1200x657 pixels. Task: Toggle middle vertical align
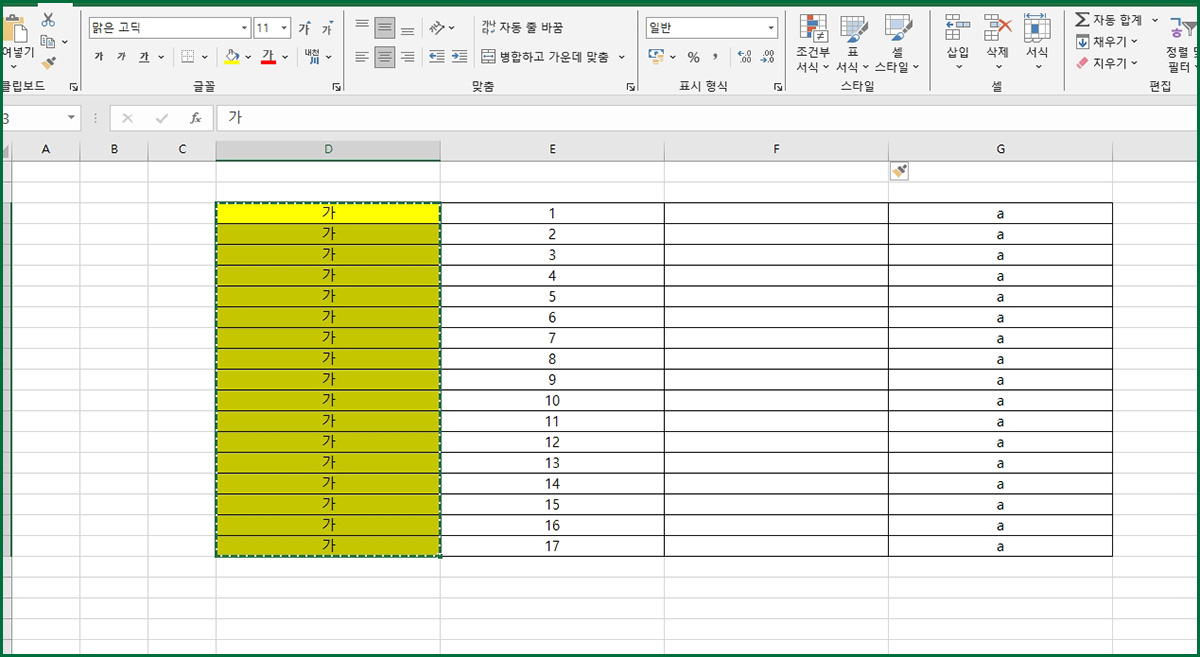[x=385, y=28]
